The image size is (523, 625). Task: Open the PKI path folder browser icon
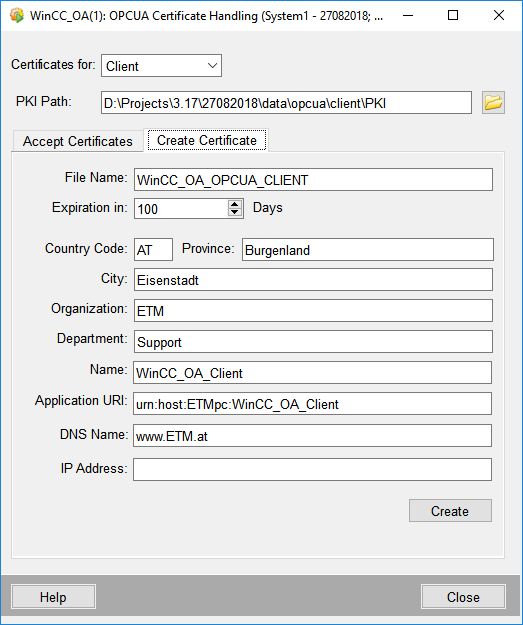(493, 103)
